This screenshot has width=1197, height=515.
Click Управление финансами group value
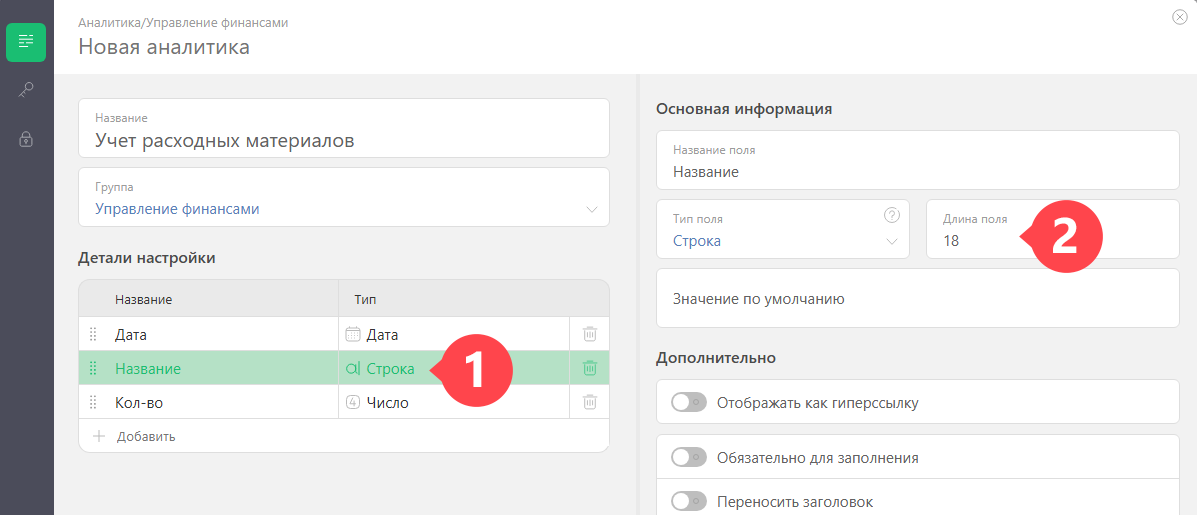click(177, 209)
